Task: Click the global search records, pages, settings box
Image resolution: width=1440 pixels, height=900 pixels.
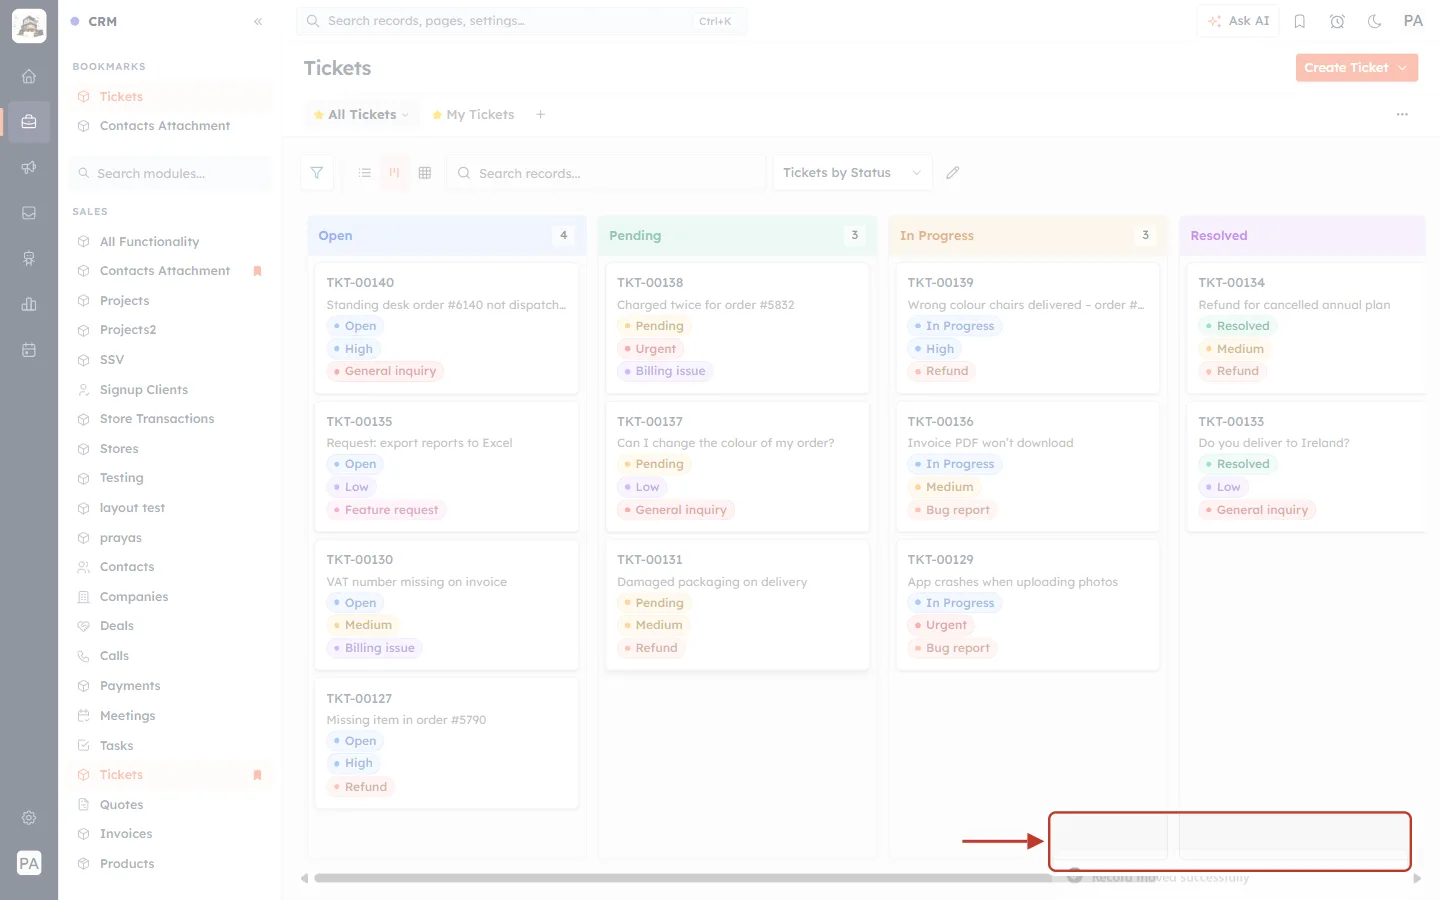Action: (522, 21)
